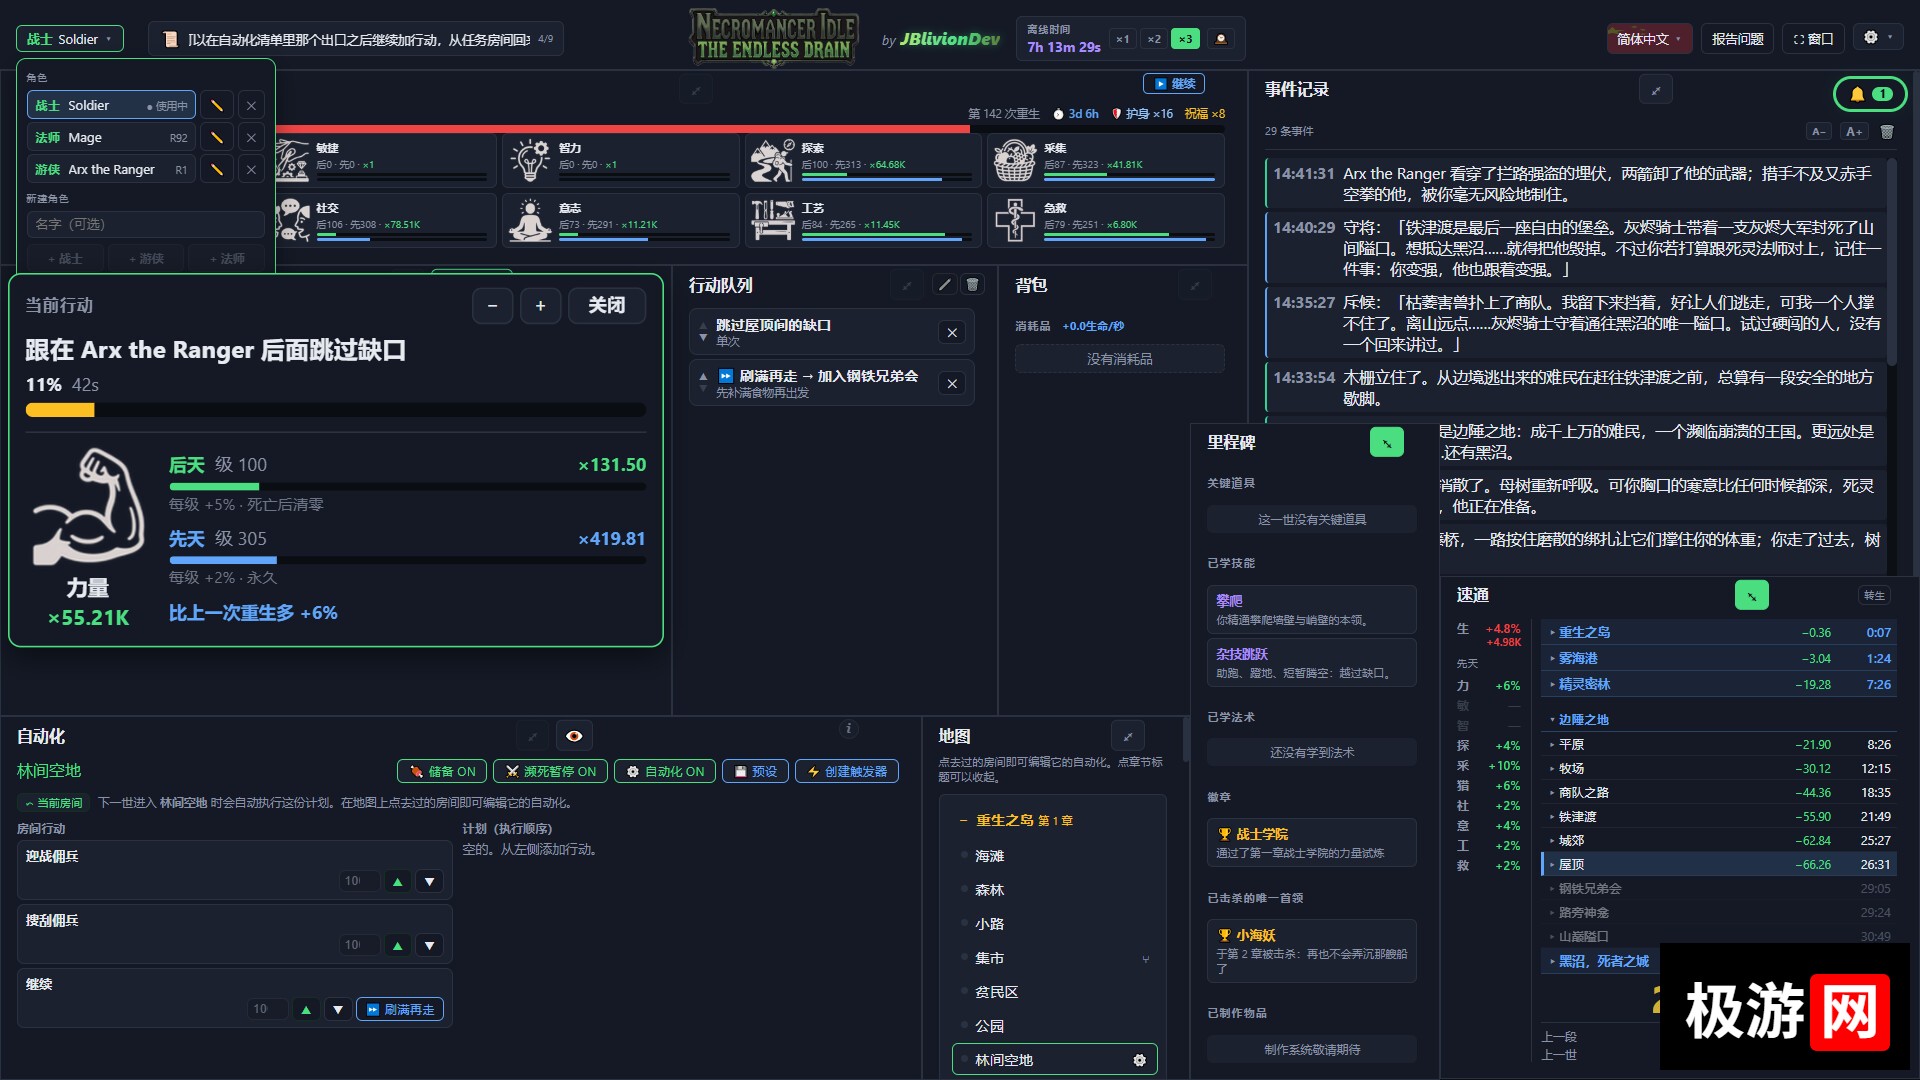Delete the Arx the Ranger character
Image resolution: width=1920 pixels, height=1080 pixels.
coord(251,170)
